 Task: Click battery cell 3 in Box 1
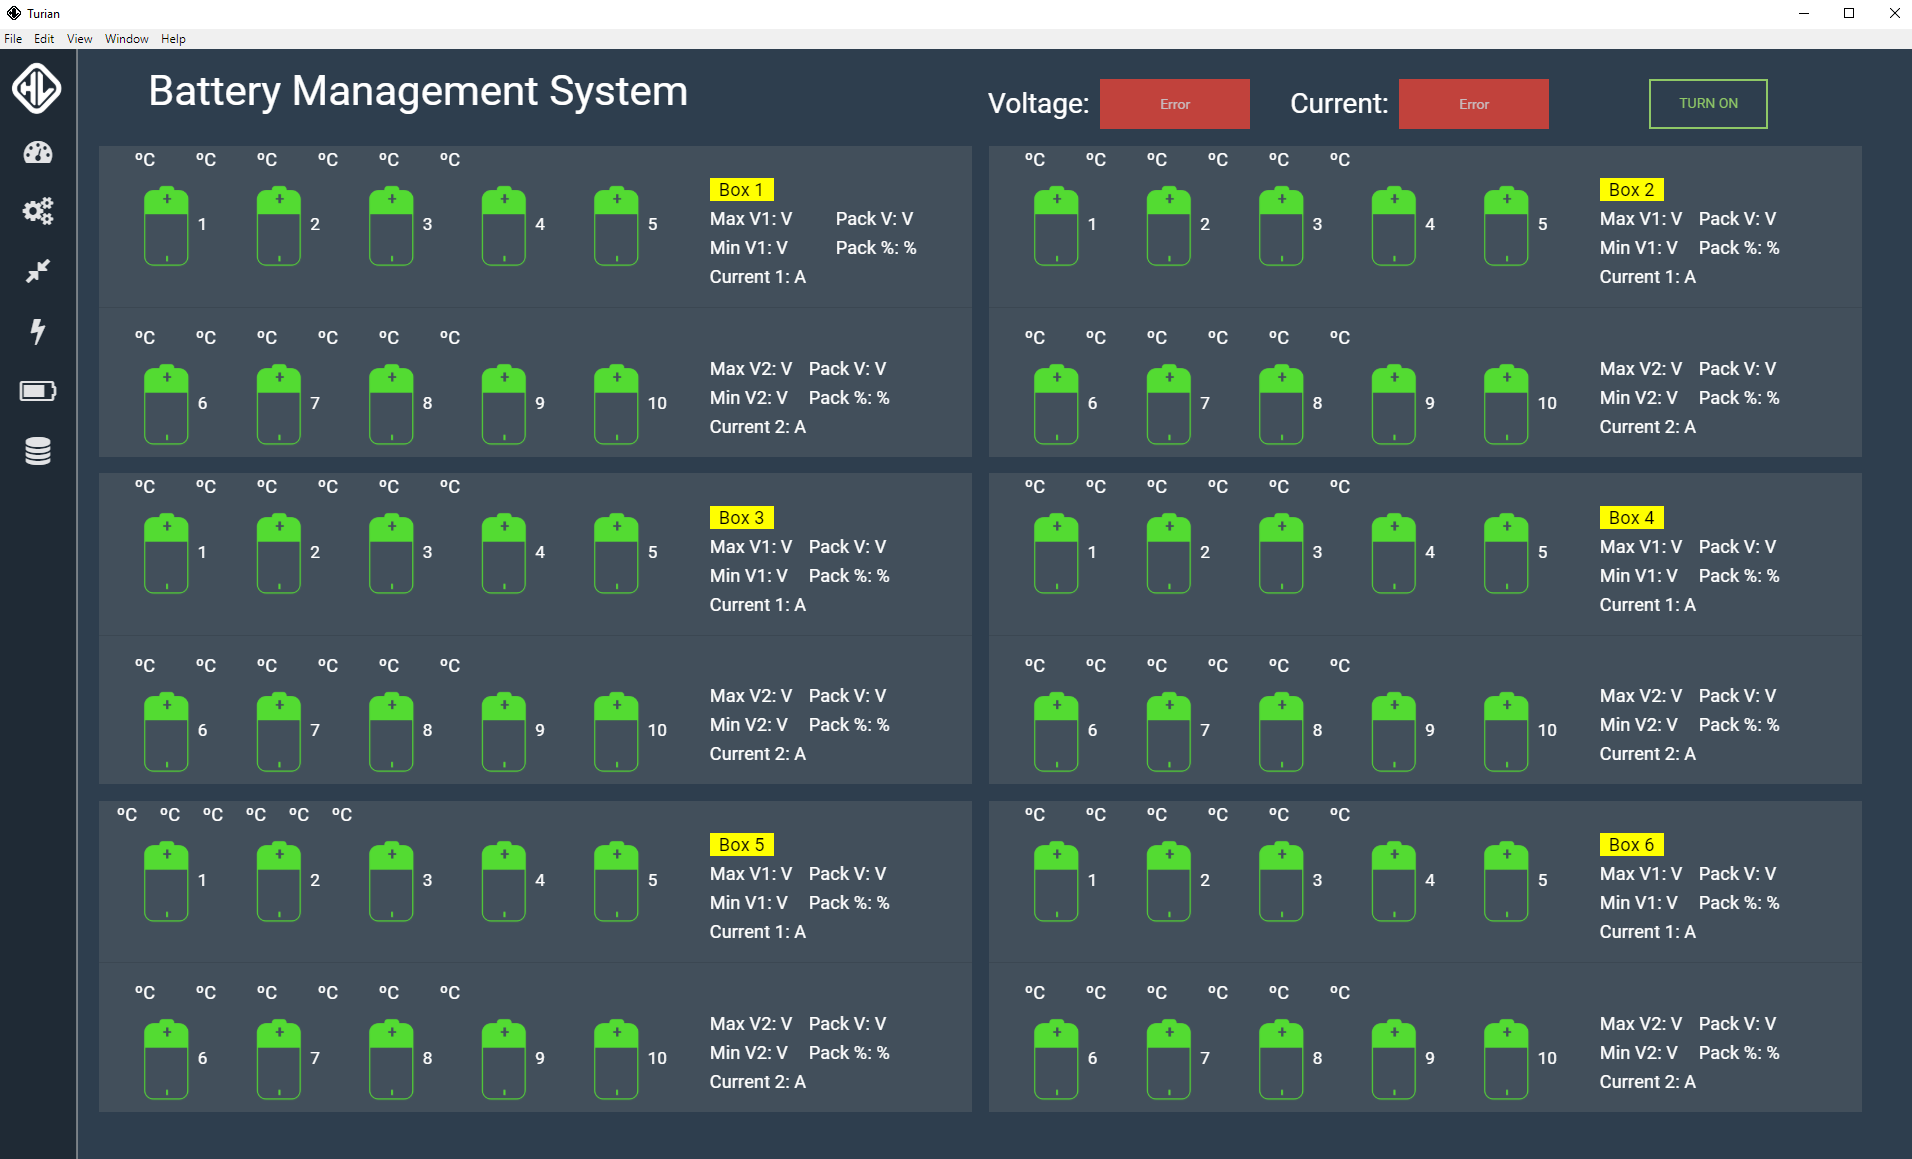391,225
